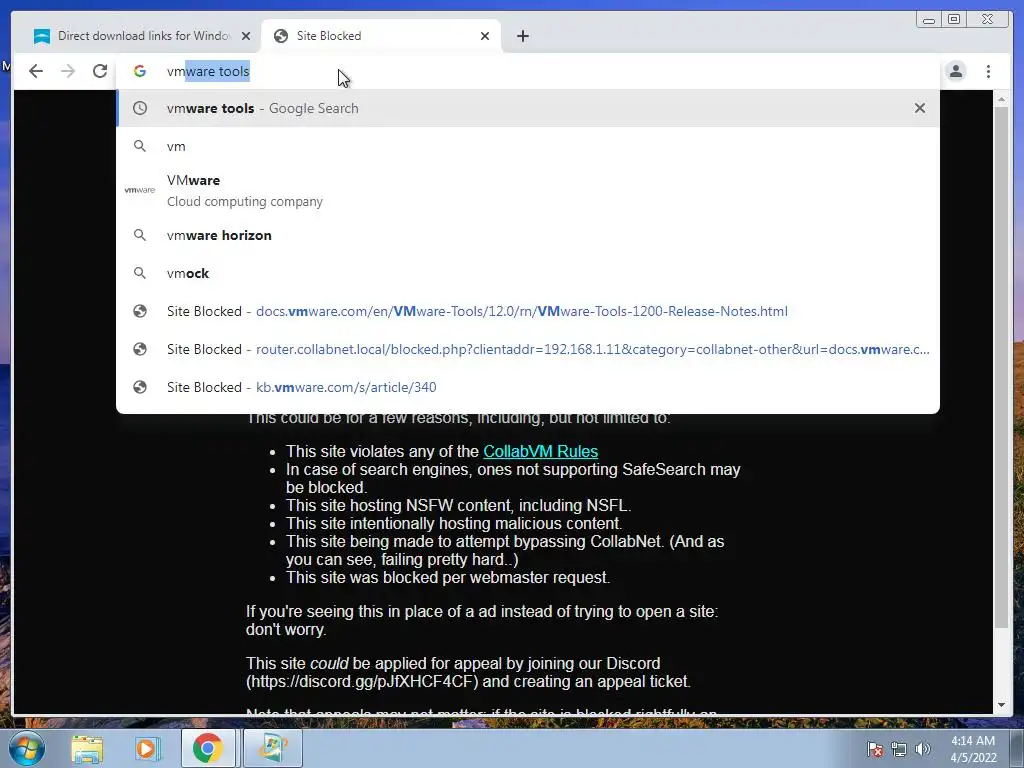
Task: Open the router.collabnet.local blocked.php suggestion
Action: [x=528, y=349]
